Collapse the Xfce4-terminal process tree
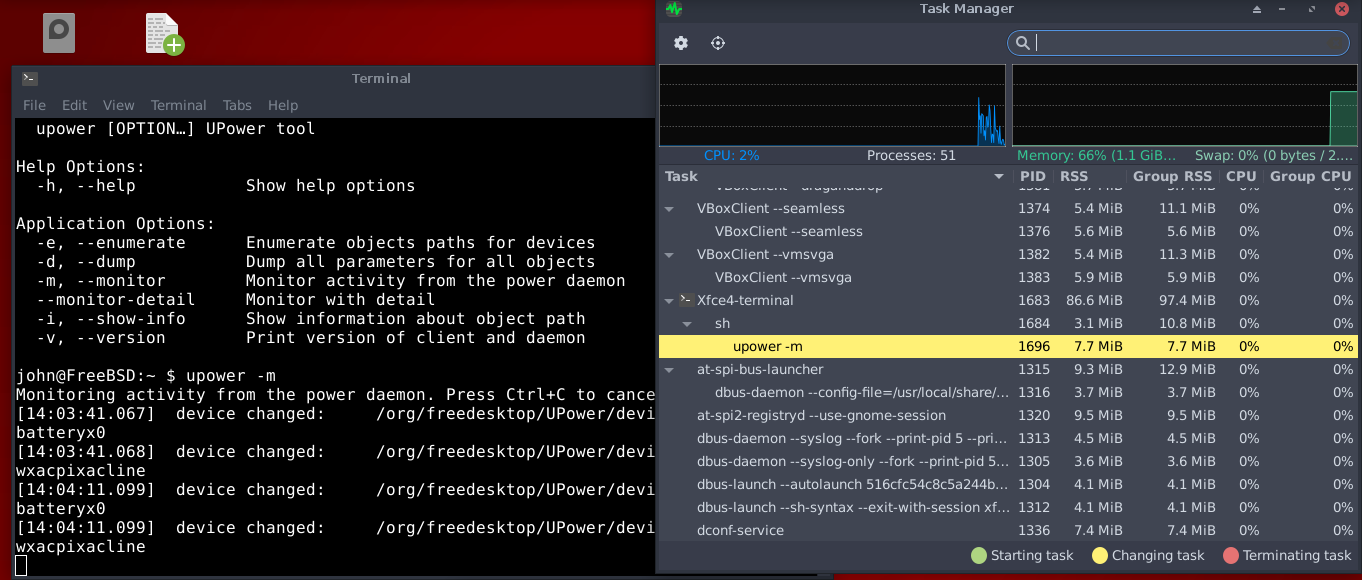 coord(669,300)
